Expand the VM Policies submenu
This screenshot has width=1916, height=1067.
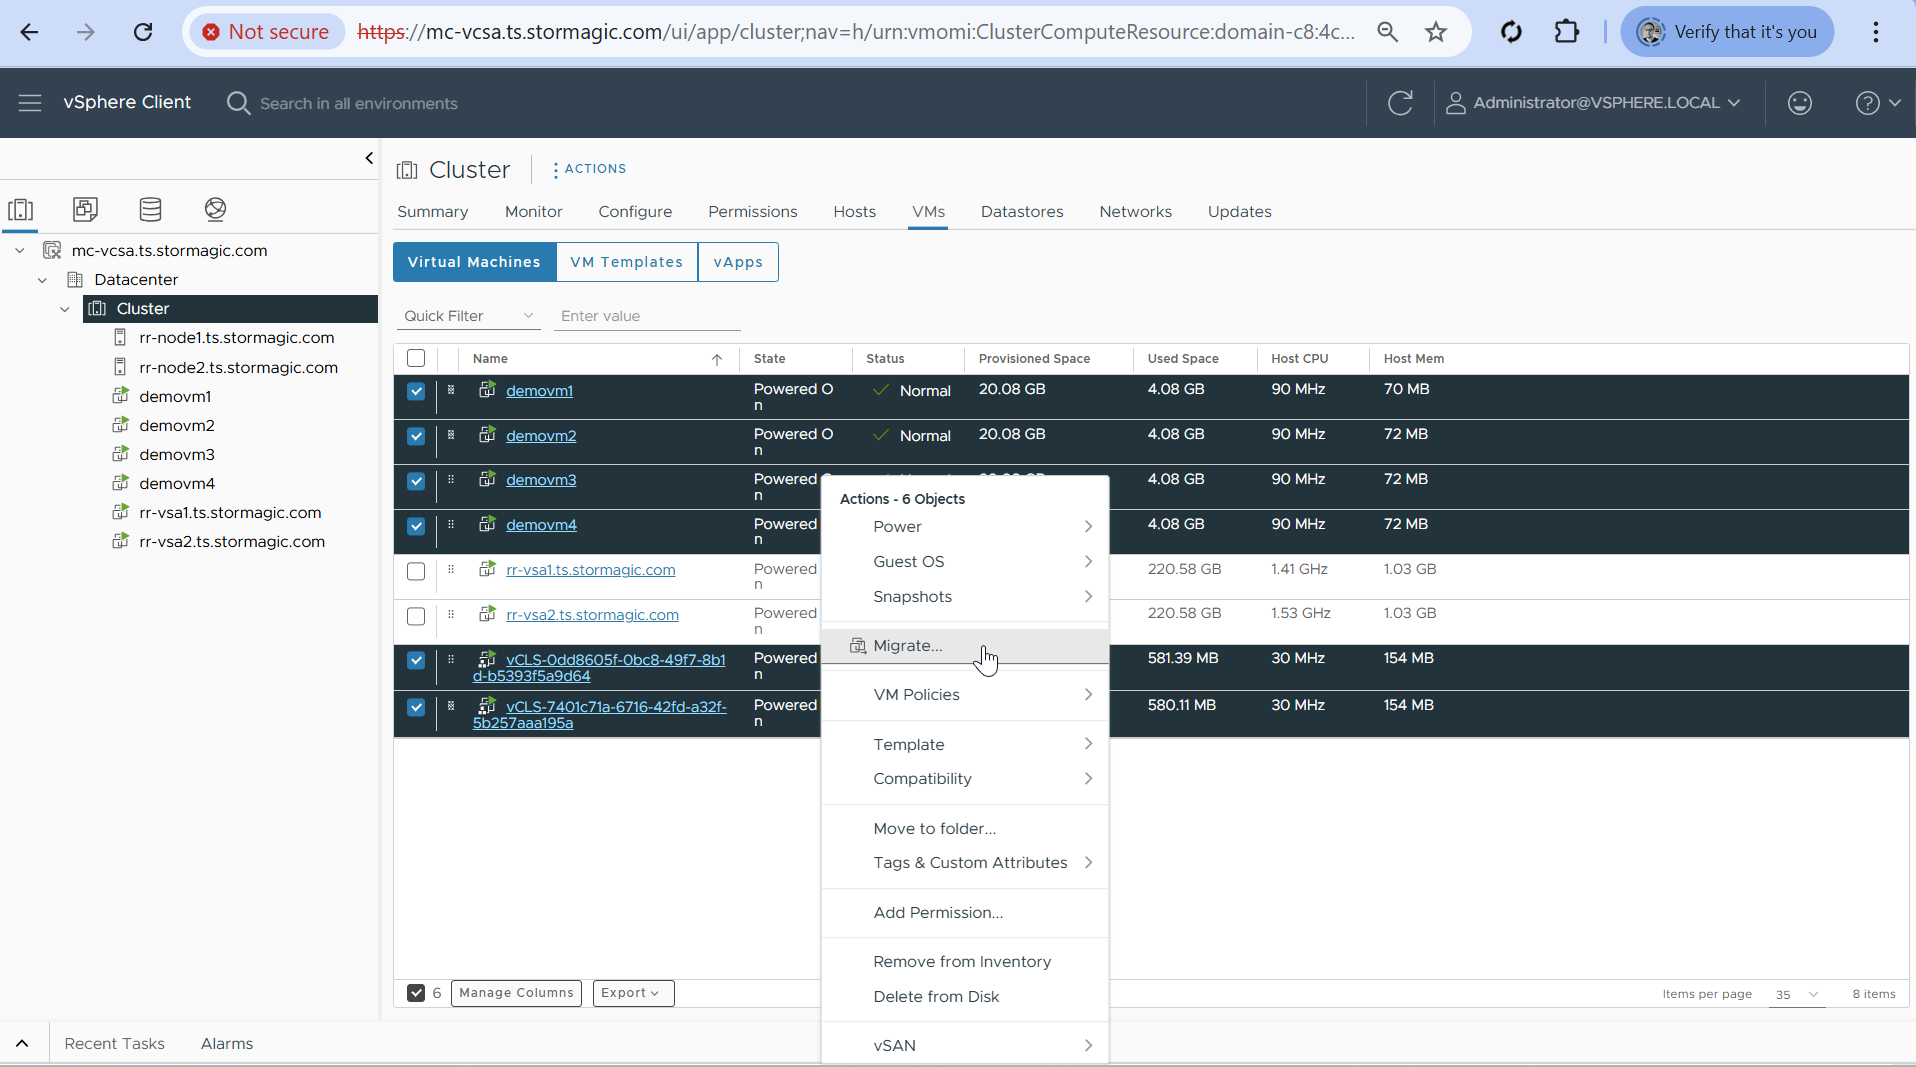(965, 695)
